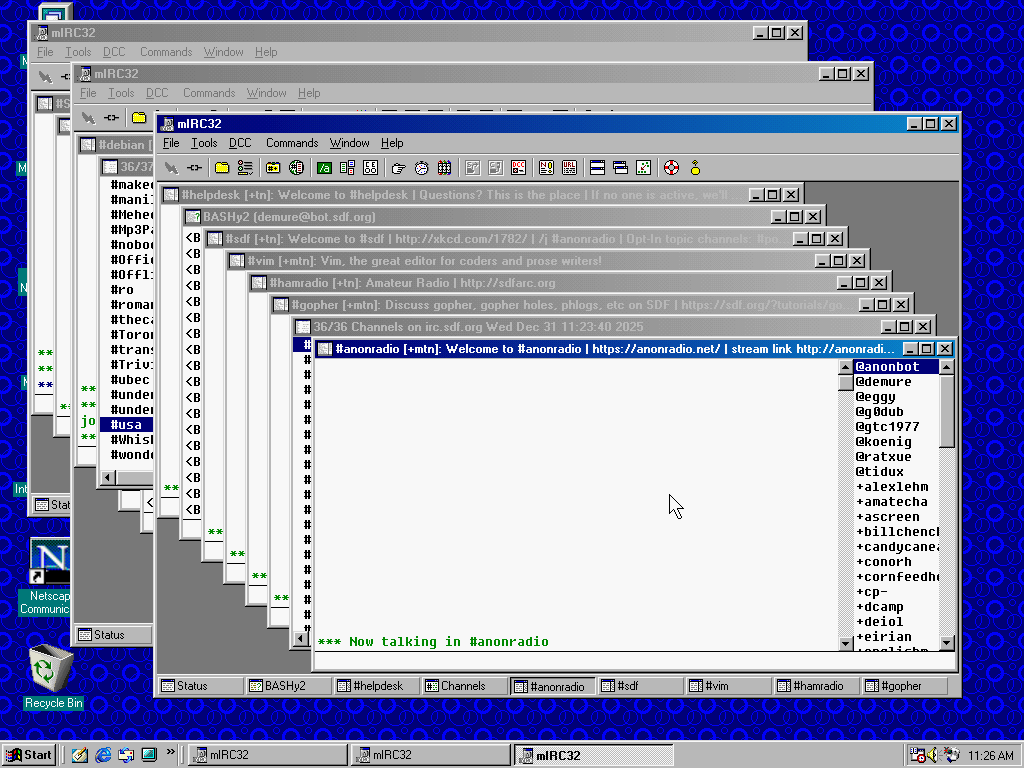The width and height of the screenshot is (1024, 768).
Task: Open the Remote scripts editor
Action: (370, 168)
